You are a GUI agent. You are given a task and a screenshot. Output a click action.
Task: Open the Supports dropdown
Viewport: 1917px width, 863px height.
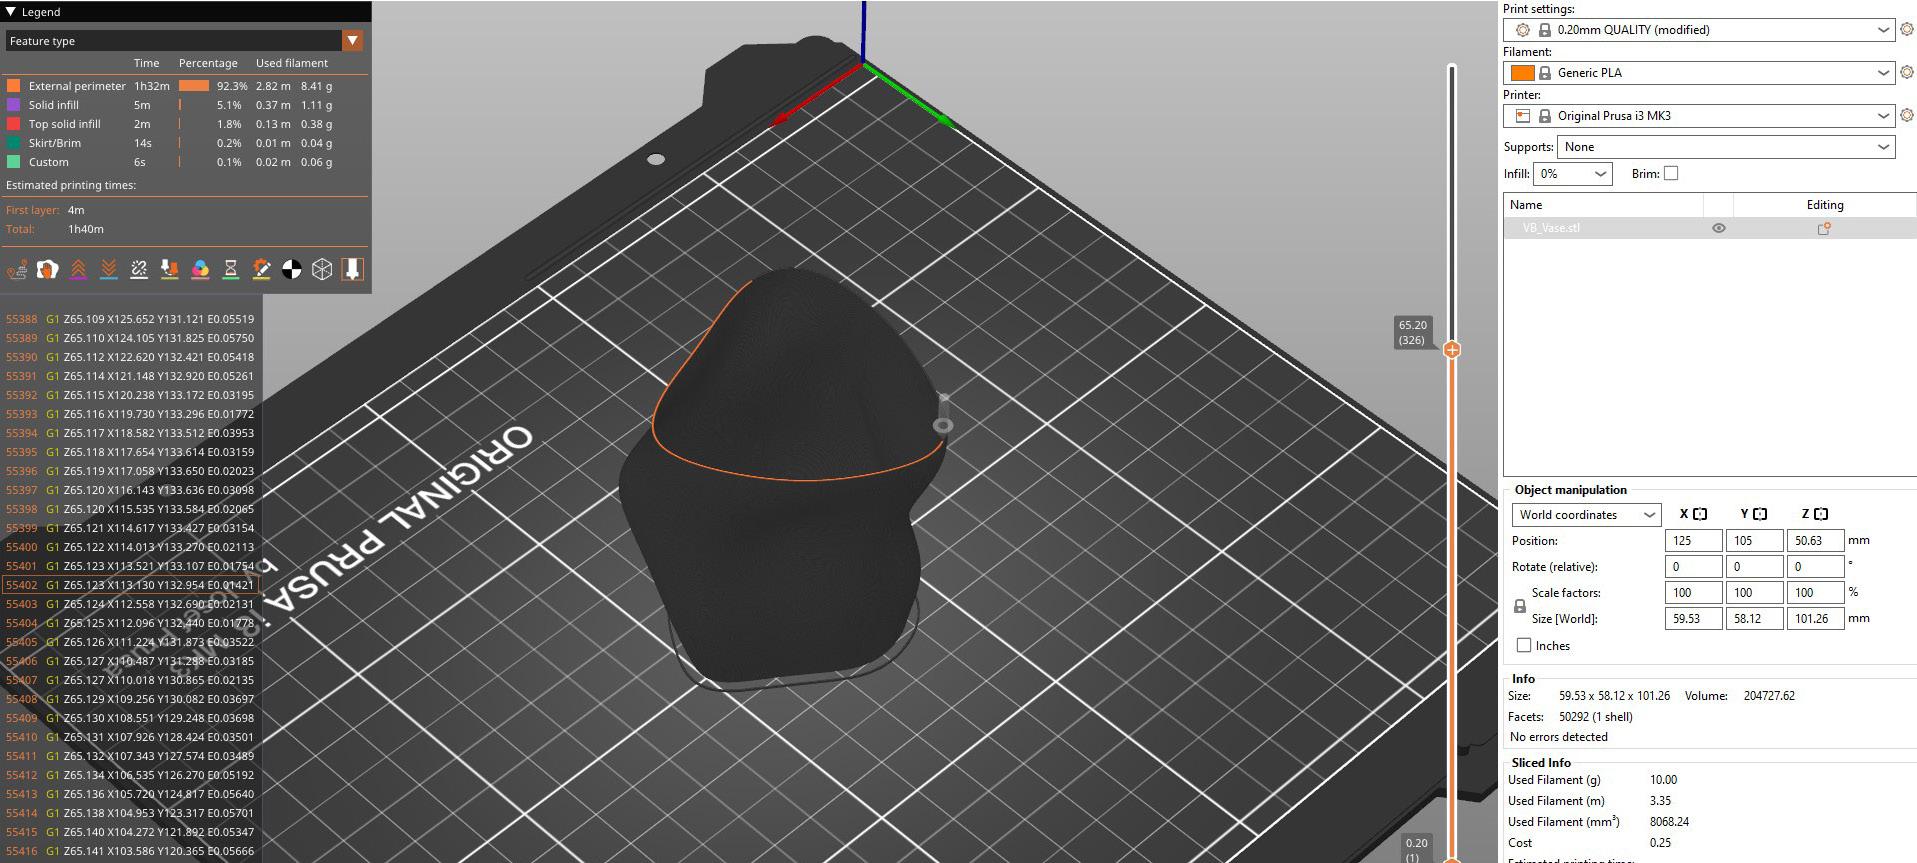pos(1726,147)
